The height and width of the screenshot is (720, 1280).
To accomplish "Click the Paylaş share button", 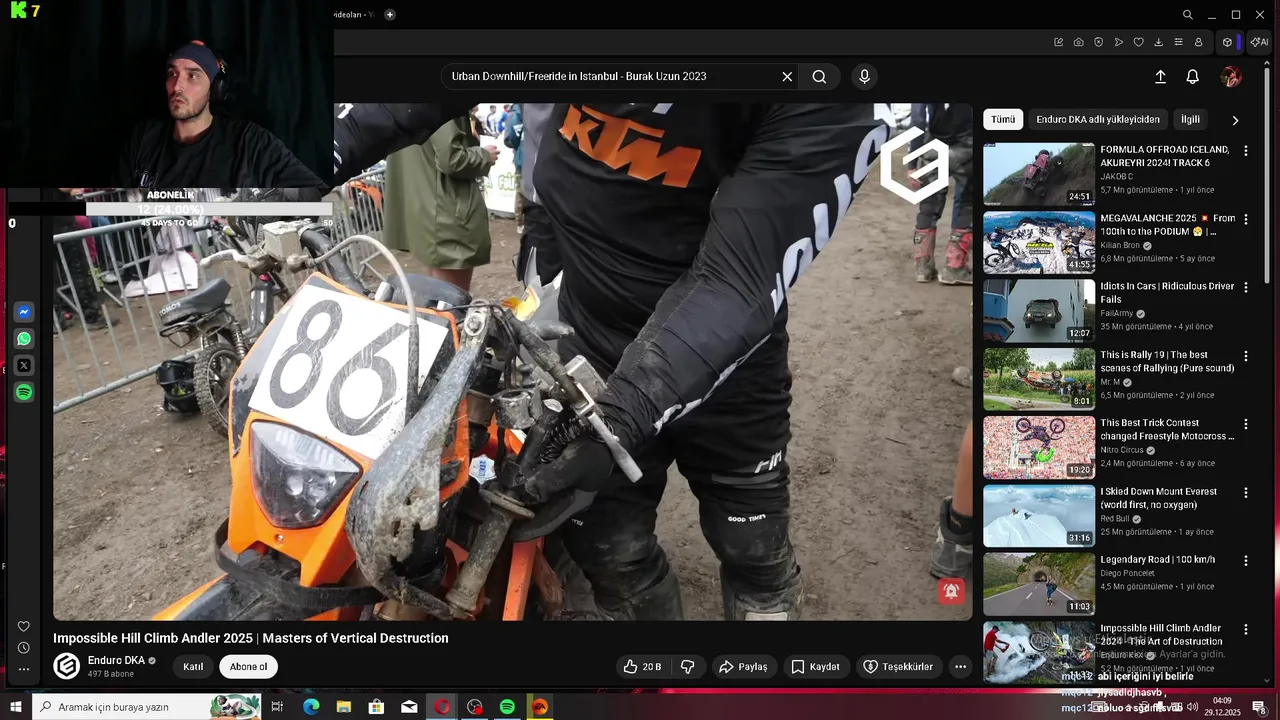I will click(744, 667).
